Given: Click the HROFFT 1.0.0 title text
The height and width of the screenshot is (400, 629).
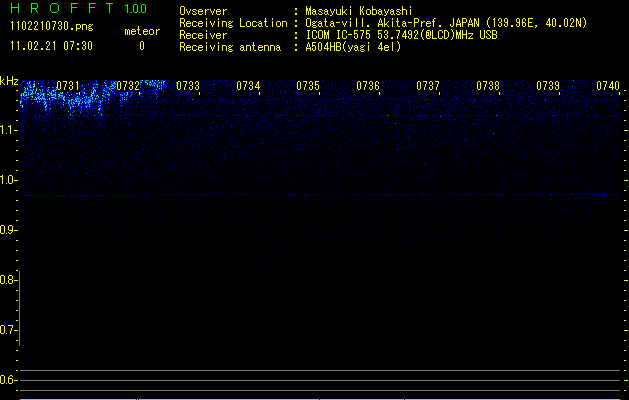Looking at the screenshot, I should (x=79, y=8).
